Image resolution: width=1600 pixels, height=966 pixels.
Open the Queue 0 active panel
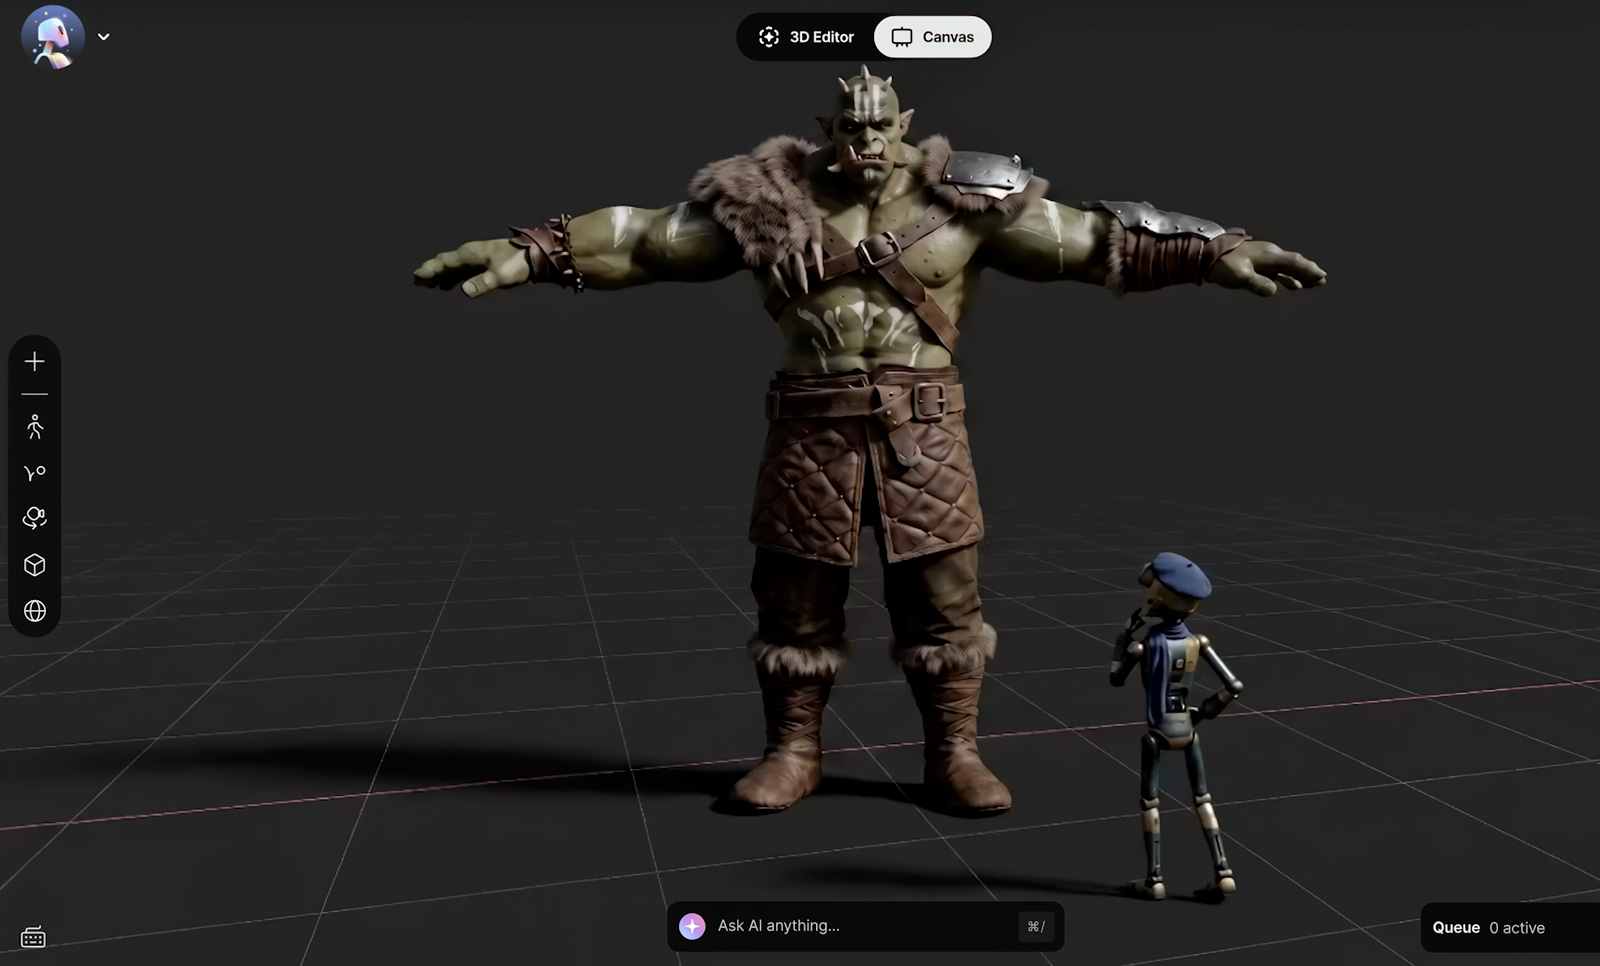pos(1510,928)
